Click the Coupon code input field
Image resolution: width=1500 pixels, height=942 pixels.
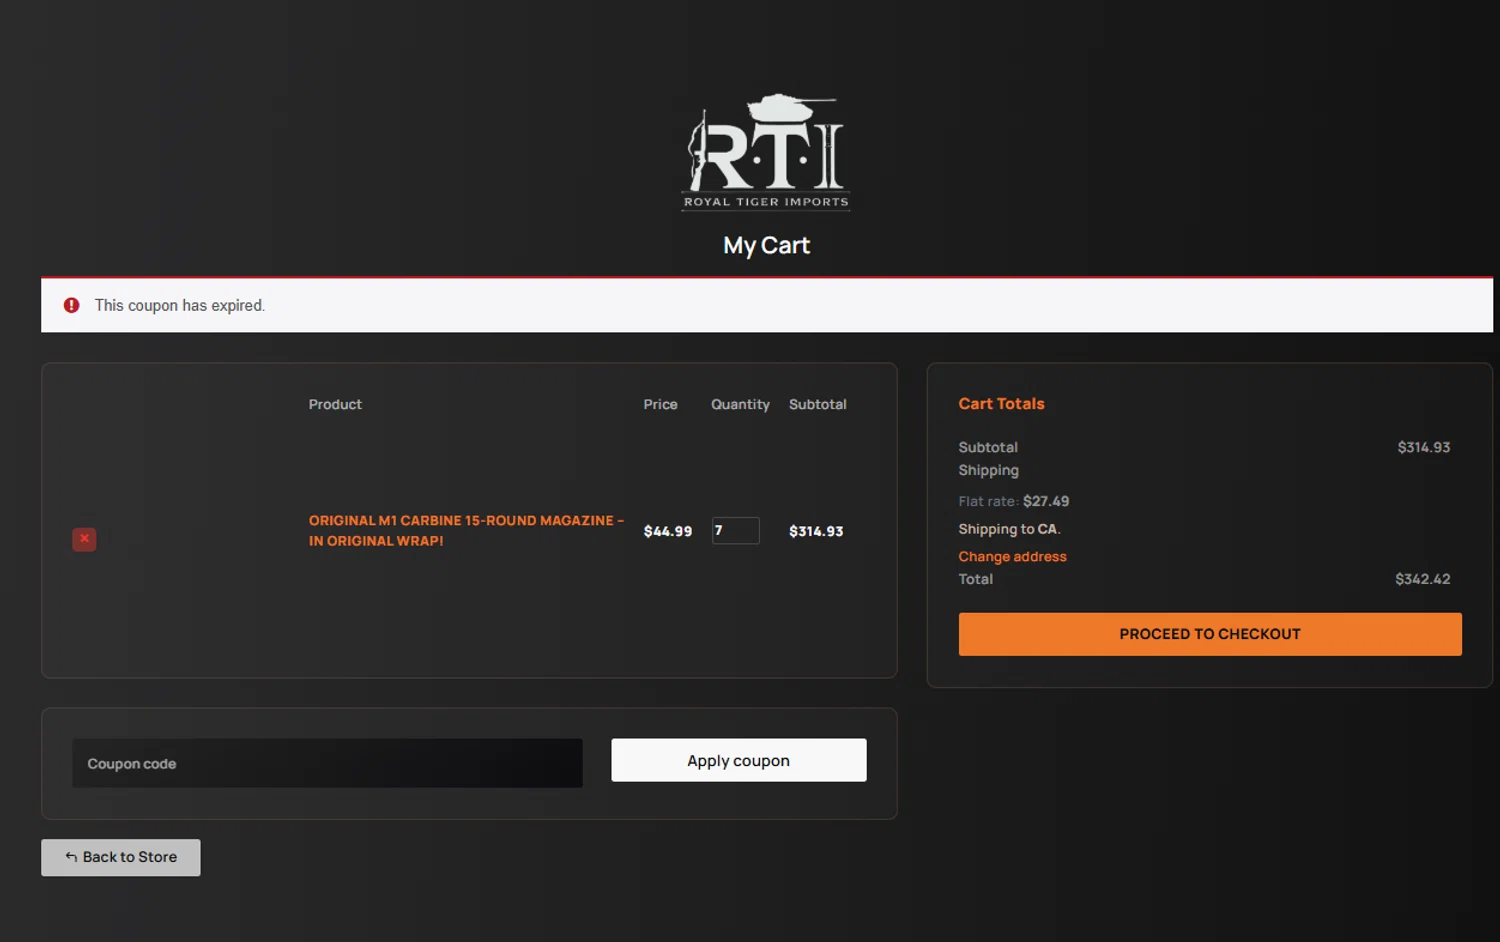[327, 763]
